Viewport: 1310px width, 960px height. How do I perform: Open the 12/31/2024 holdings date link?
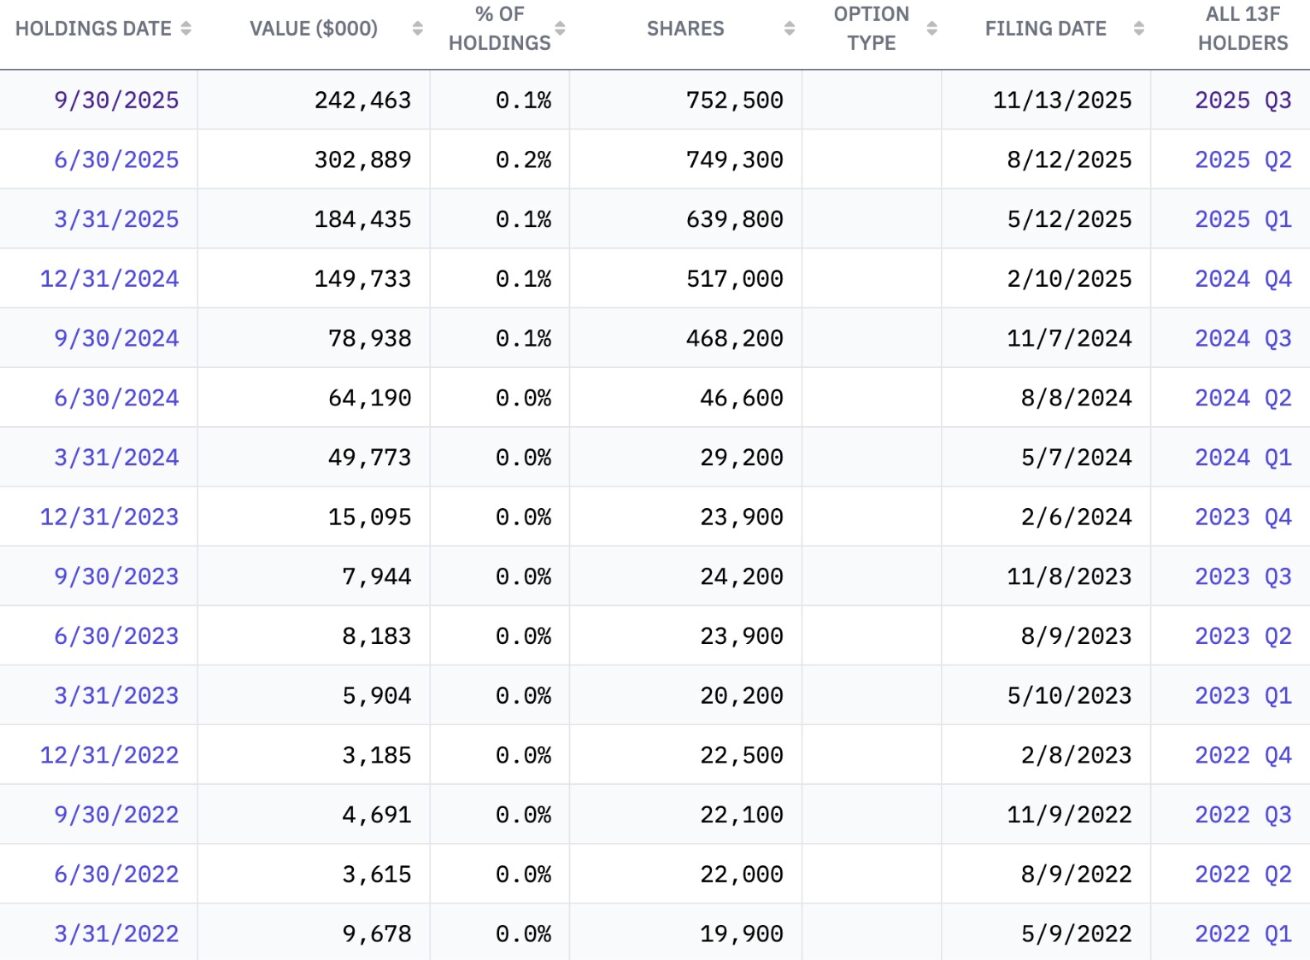pos(109,279)
